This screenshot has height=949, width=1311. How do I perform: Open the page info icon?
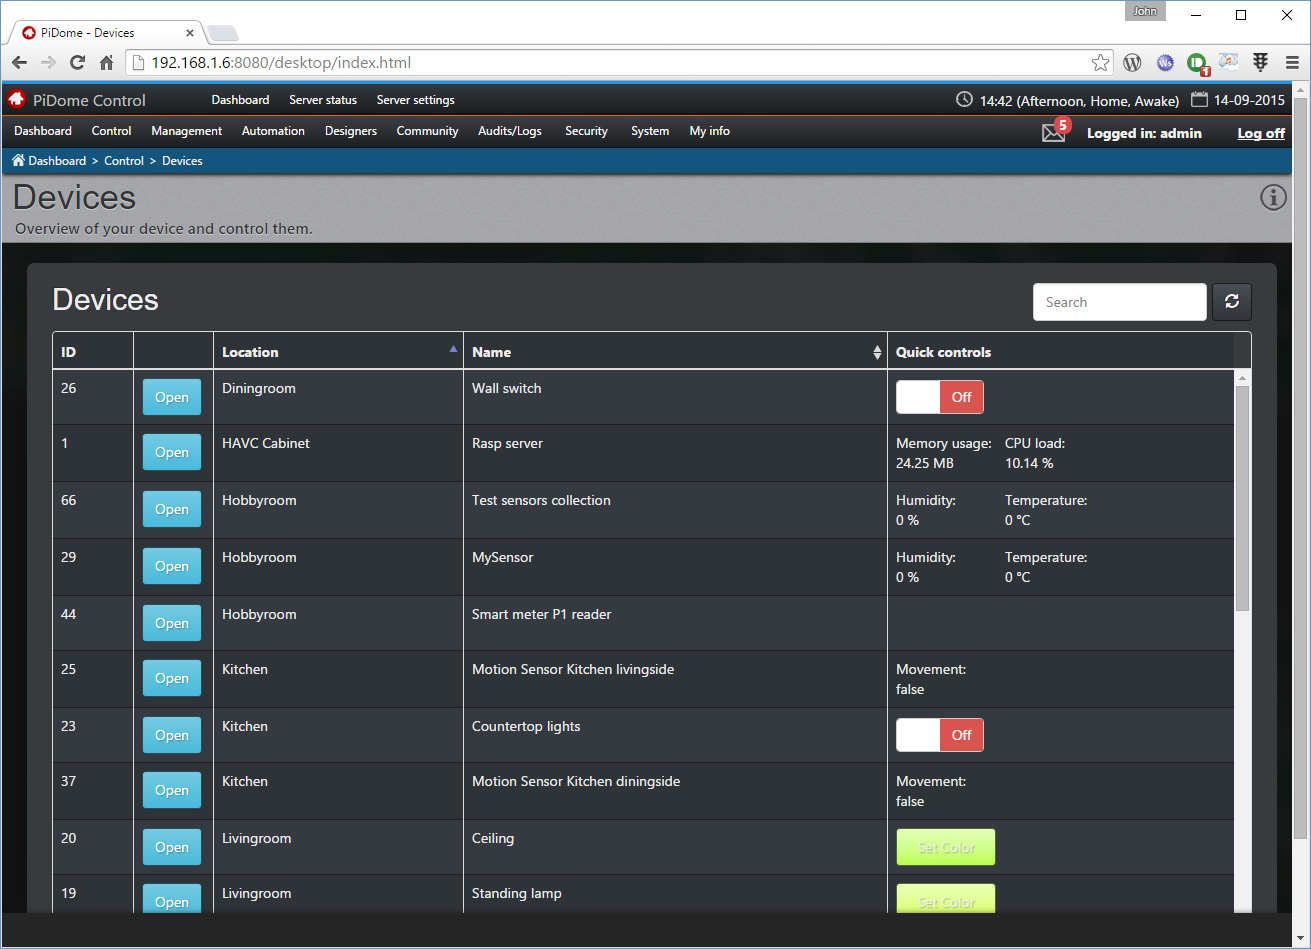coord(1272,198)
